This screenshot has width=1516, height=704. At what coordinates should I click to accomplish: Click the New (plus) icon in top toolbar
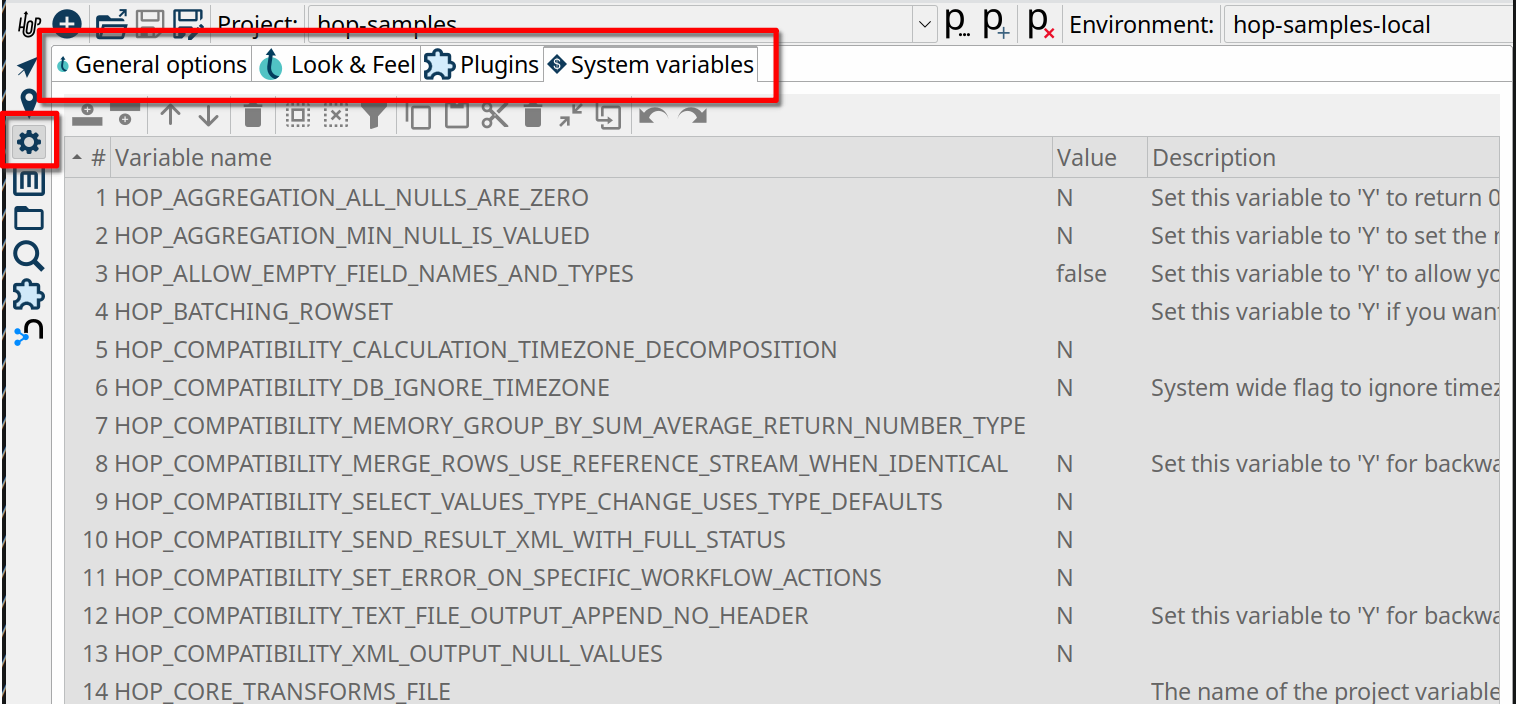pos(66,23)
